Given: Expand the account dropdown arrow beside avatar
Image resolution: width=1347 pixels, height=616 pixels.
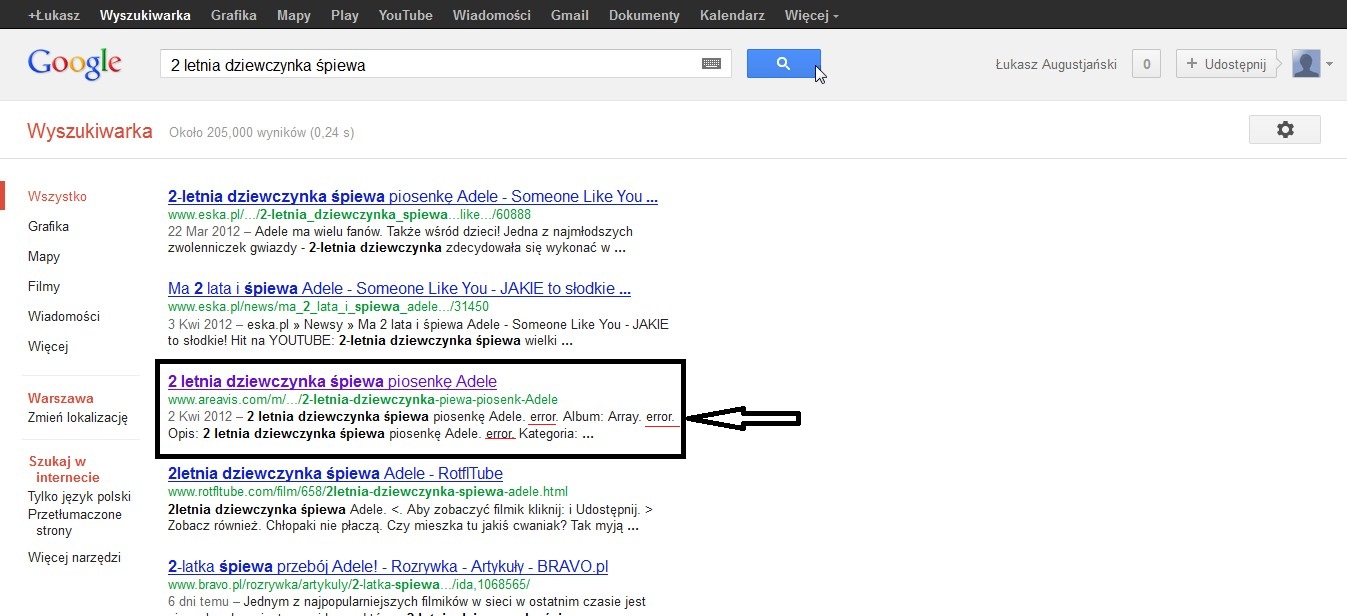Looking at the screenshot, I should (x=1330, y=64).
